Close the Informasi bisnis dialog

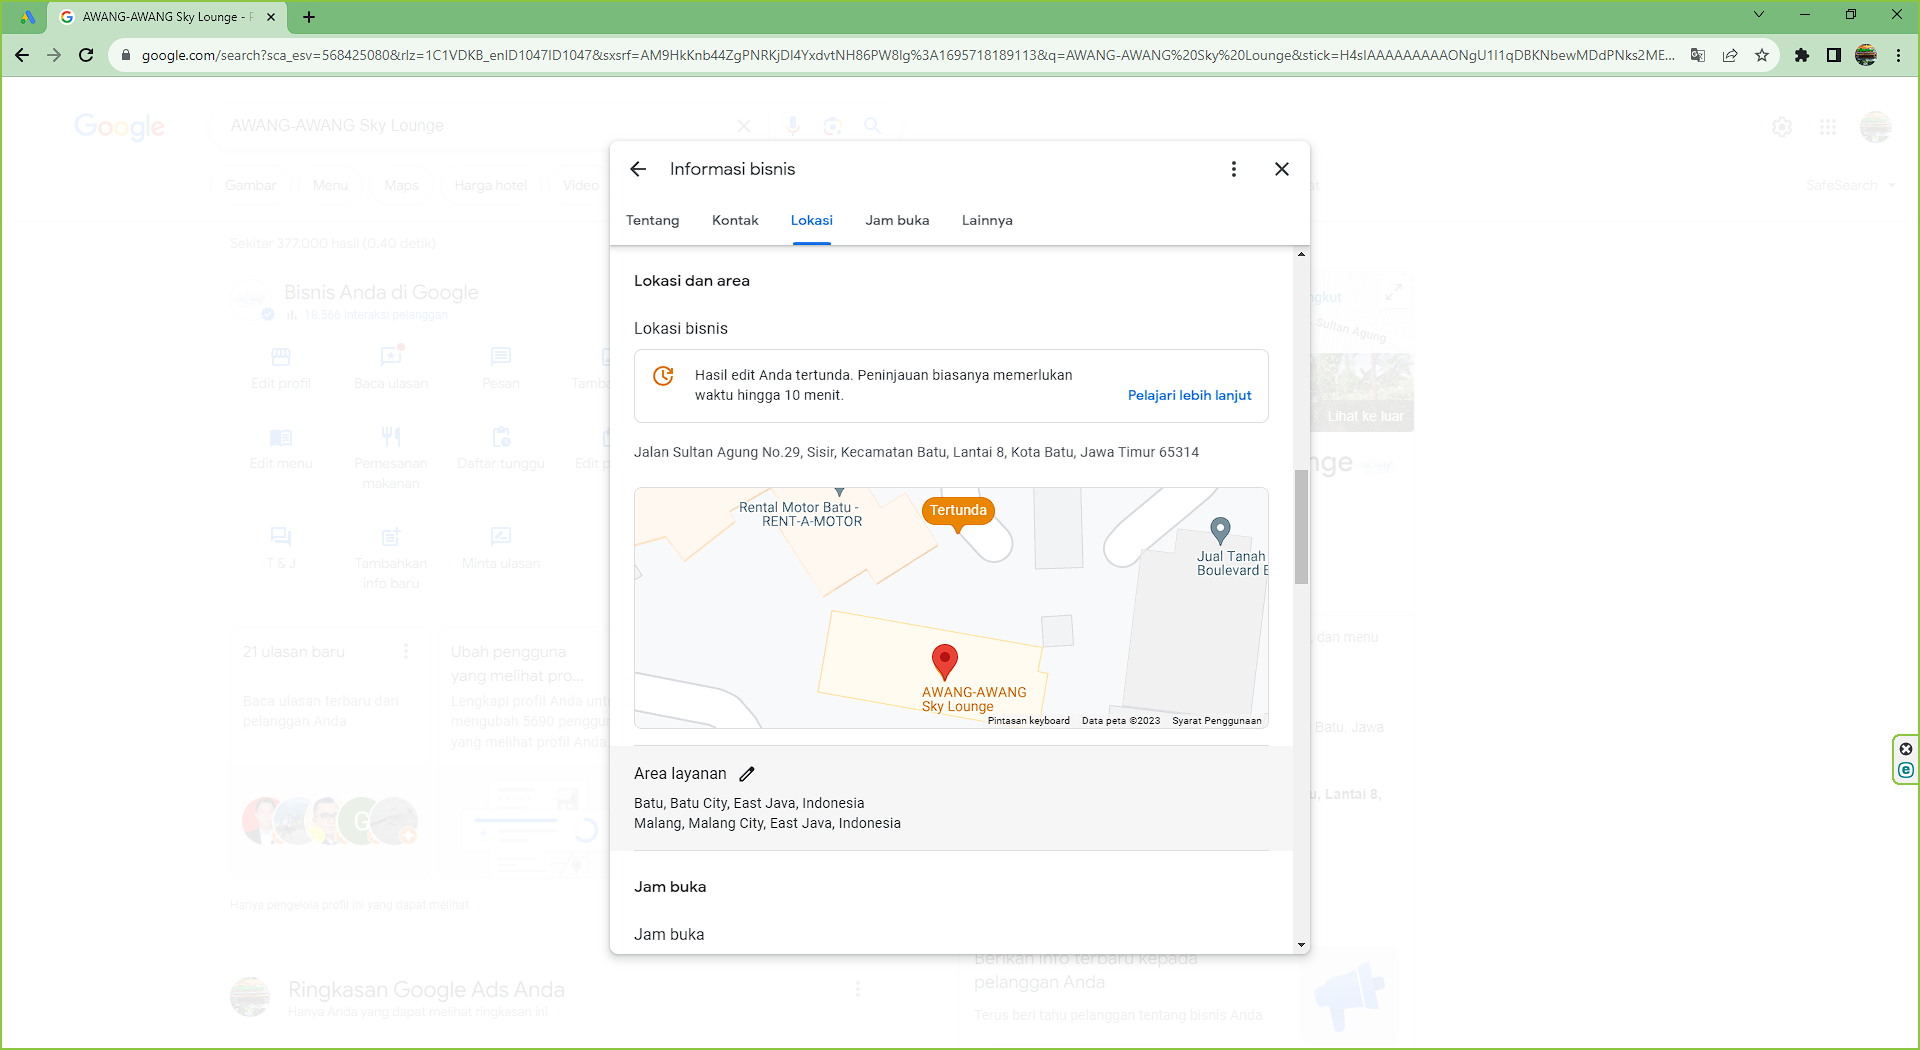[1282, 169]
